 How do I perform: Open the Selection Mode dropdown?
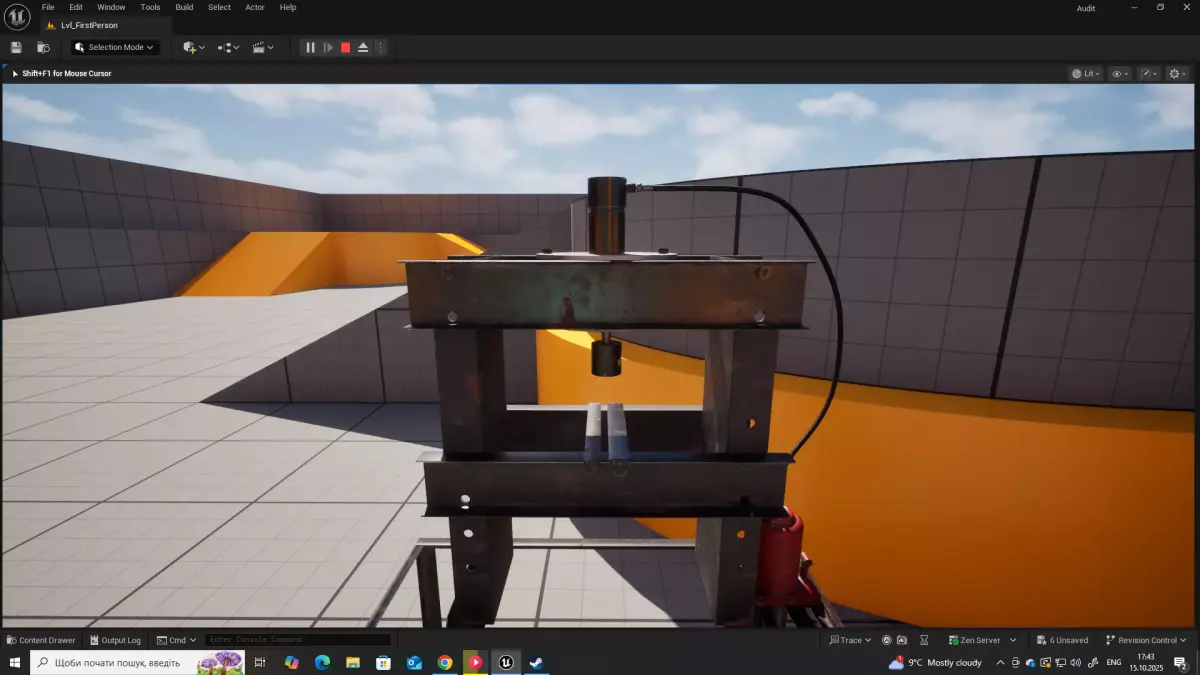[113, 47]
